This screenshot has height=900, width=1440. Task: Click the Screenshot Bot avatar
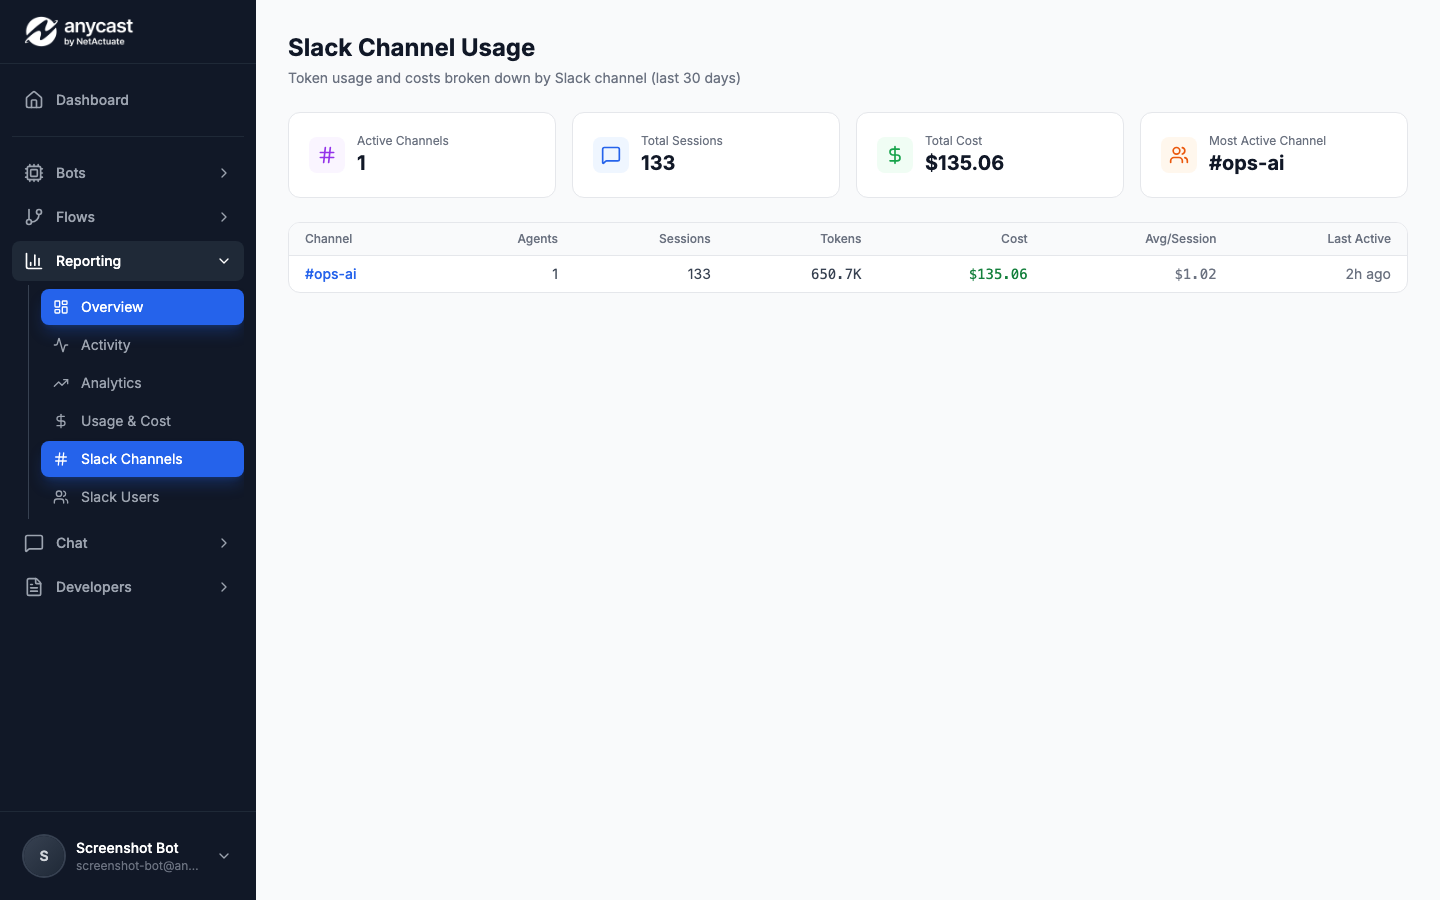click(x=44, y=856)
